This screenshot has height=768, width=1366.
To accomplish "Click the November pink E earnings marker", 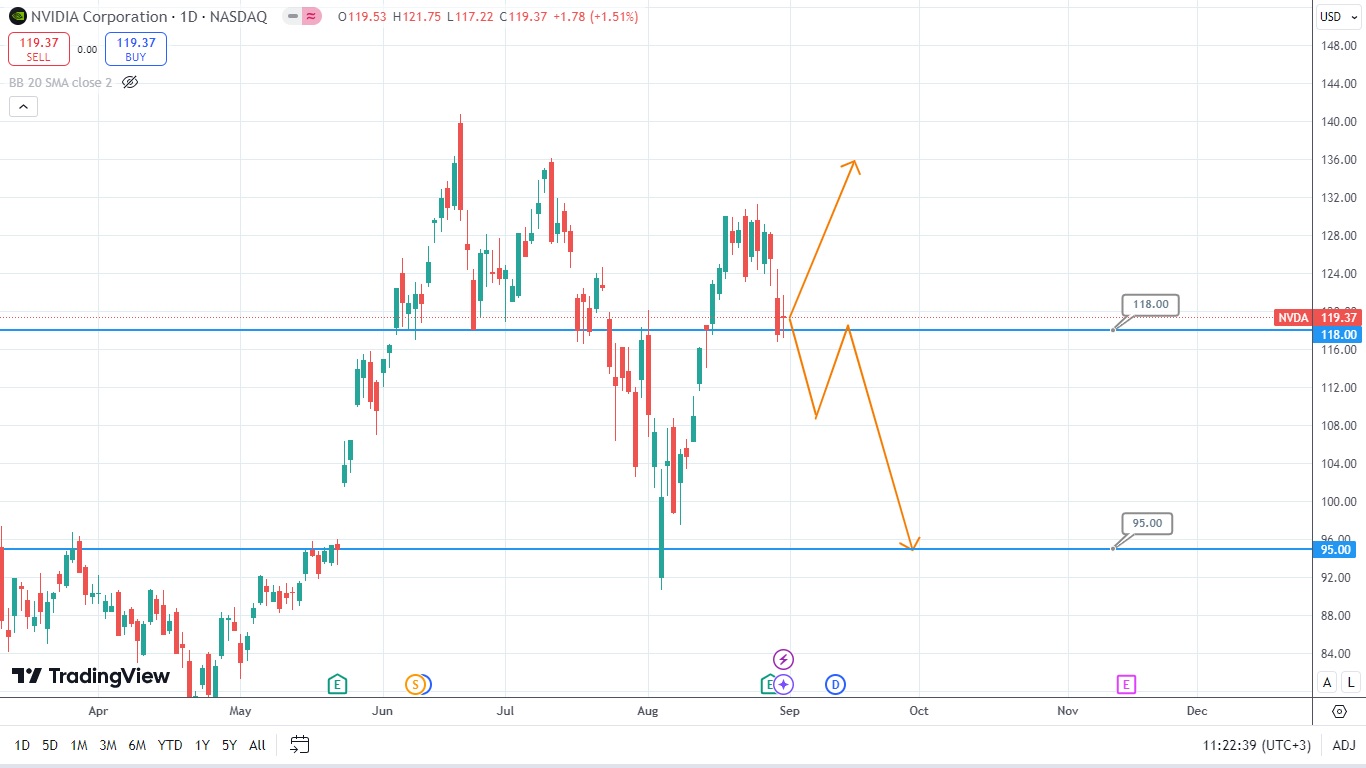I will [1126, 685].
